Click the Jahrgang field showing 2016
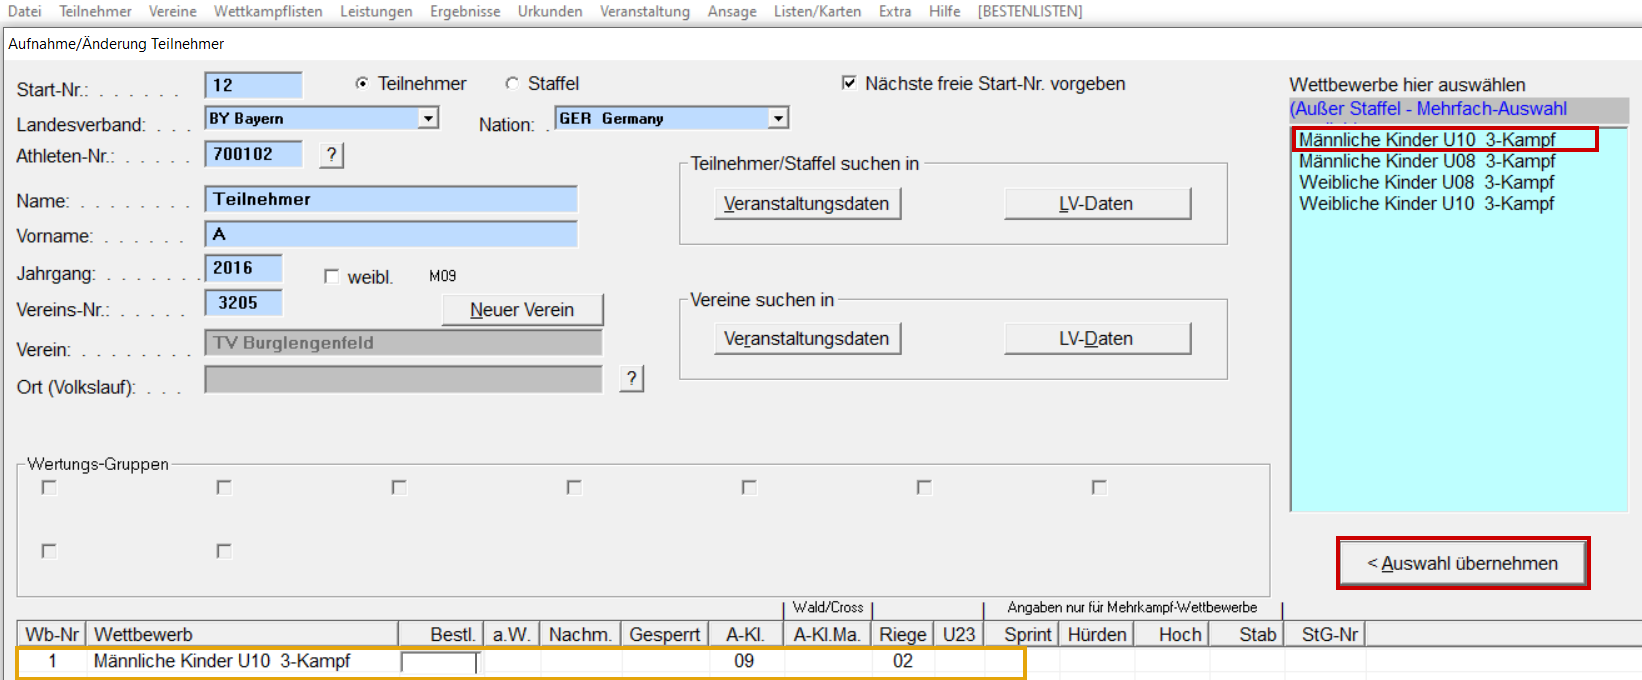Viewport: 1642px width, 680px height. (x=243, y=268)
